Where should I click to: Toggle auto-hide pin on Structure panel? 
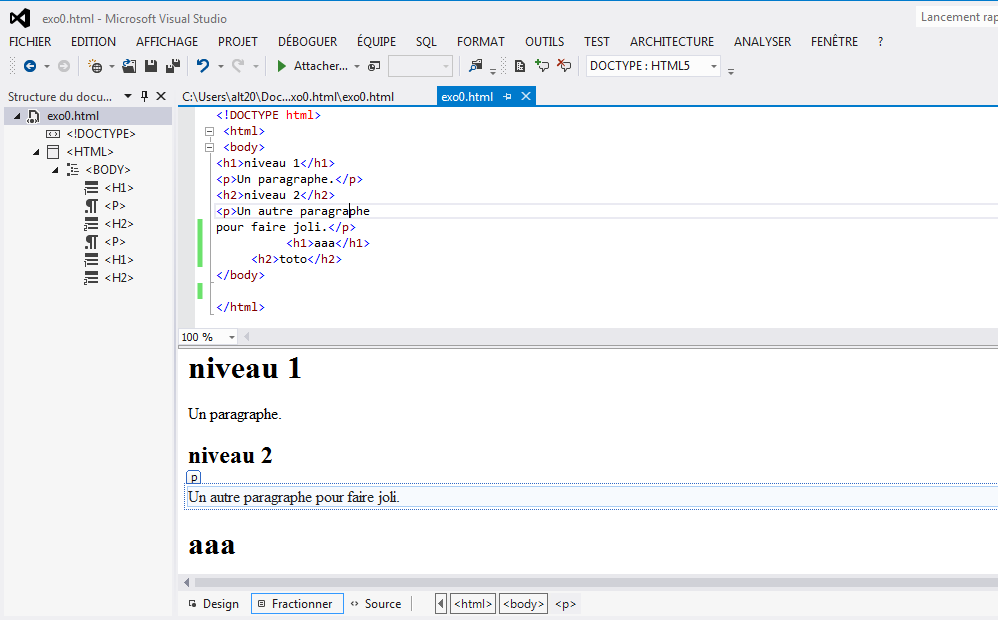coord(144,97)
